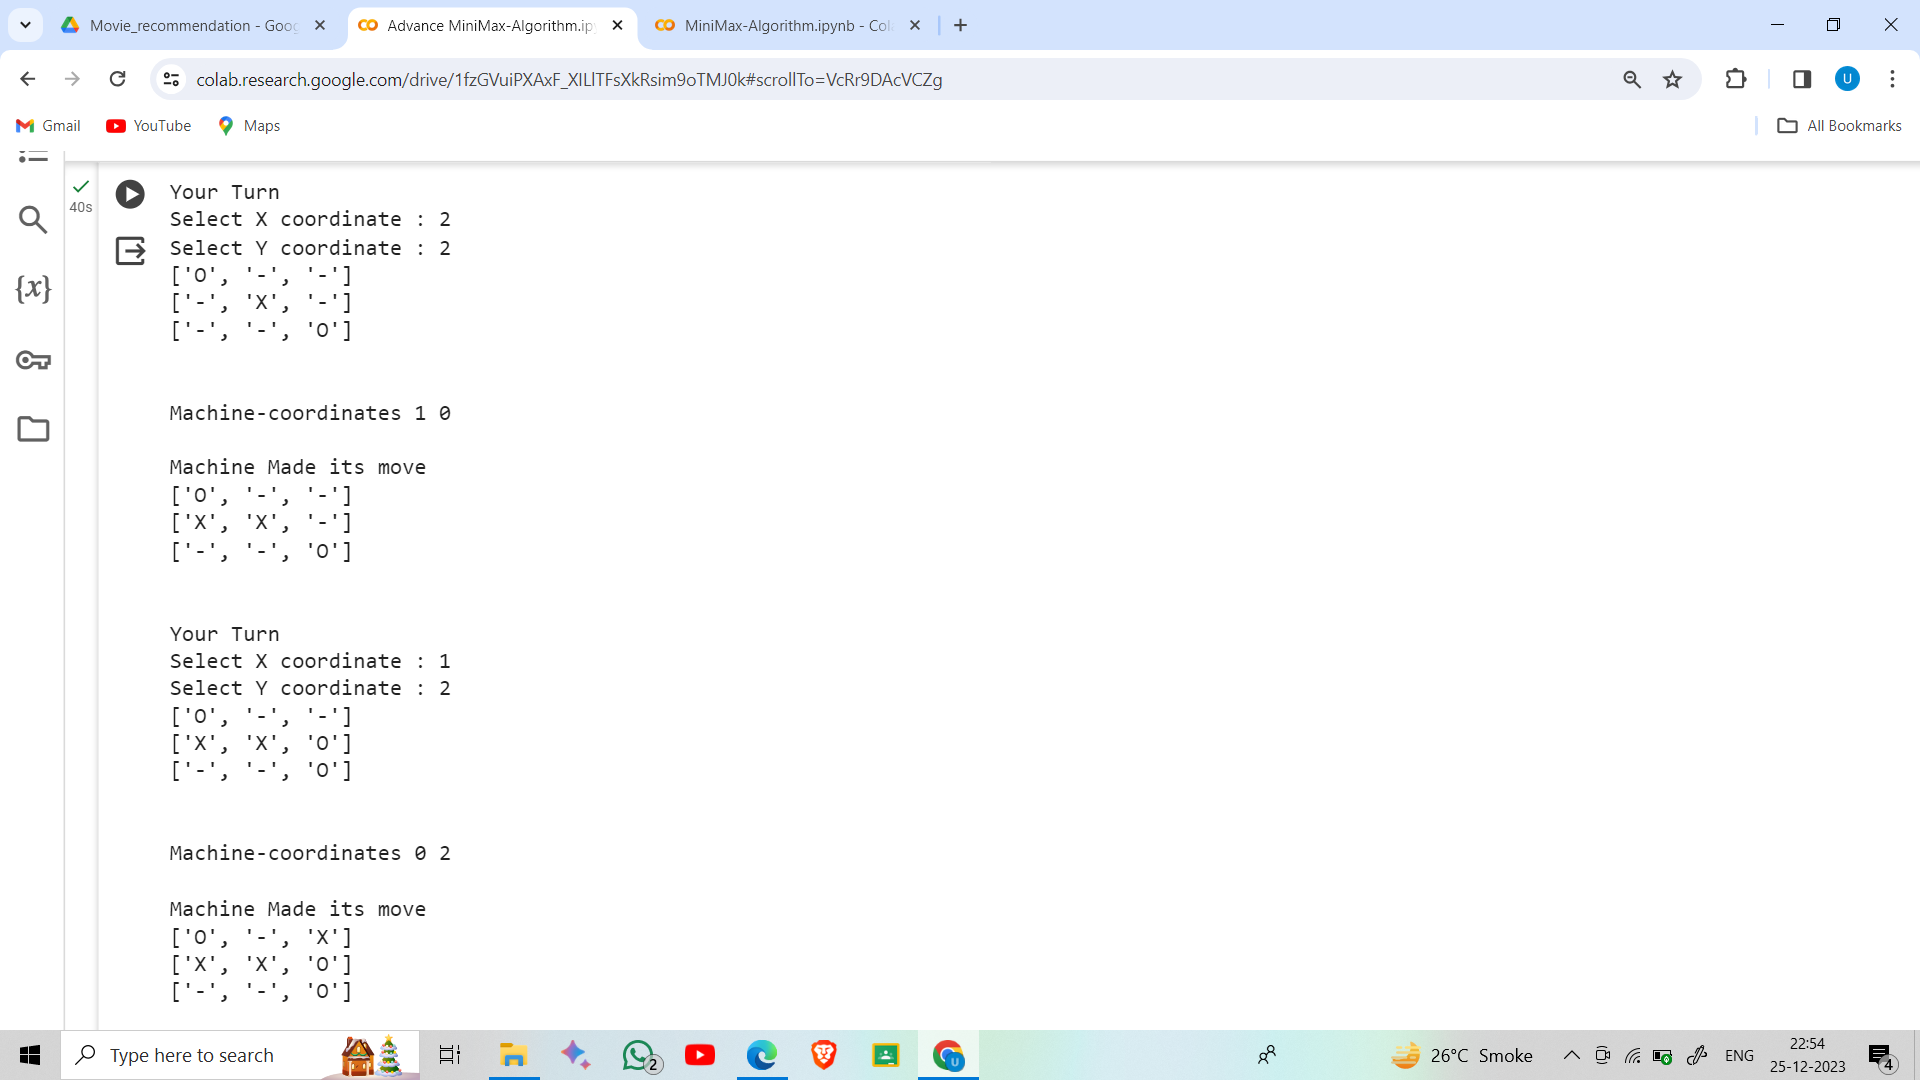Switch to Movie_recommendation tab
1920x1080 pixels.
193,25
